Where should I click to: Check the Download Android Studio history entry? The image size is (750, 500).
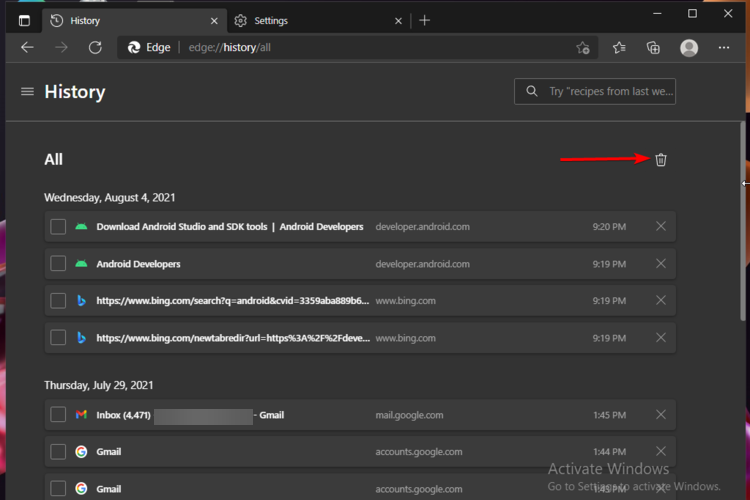point(58,227)
